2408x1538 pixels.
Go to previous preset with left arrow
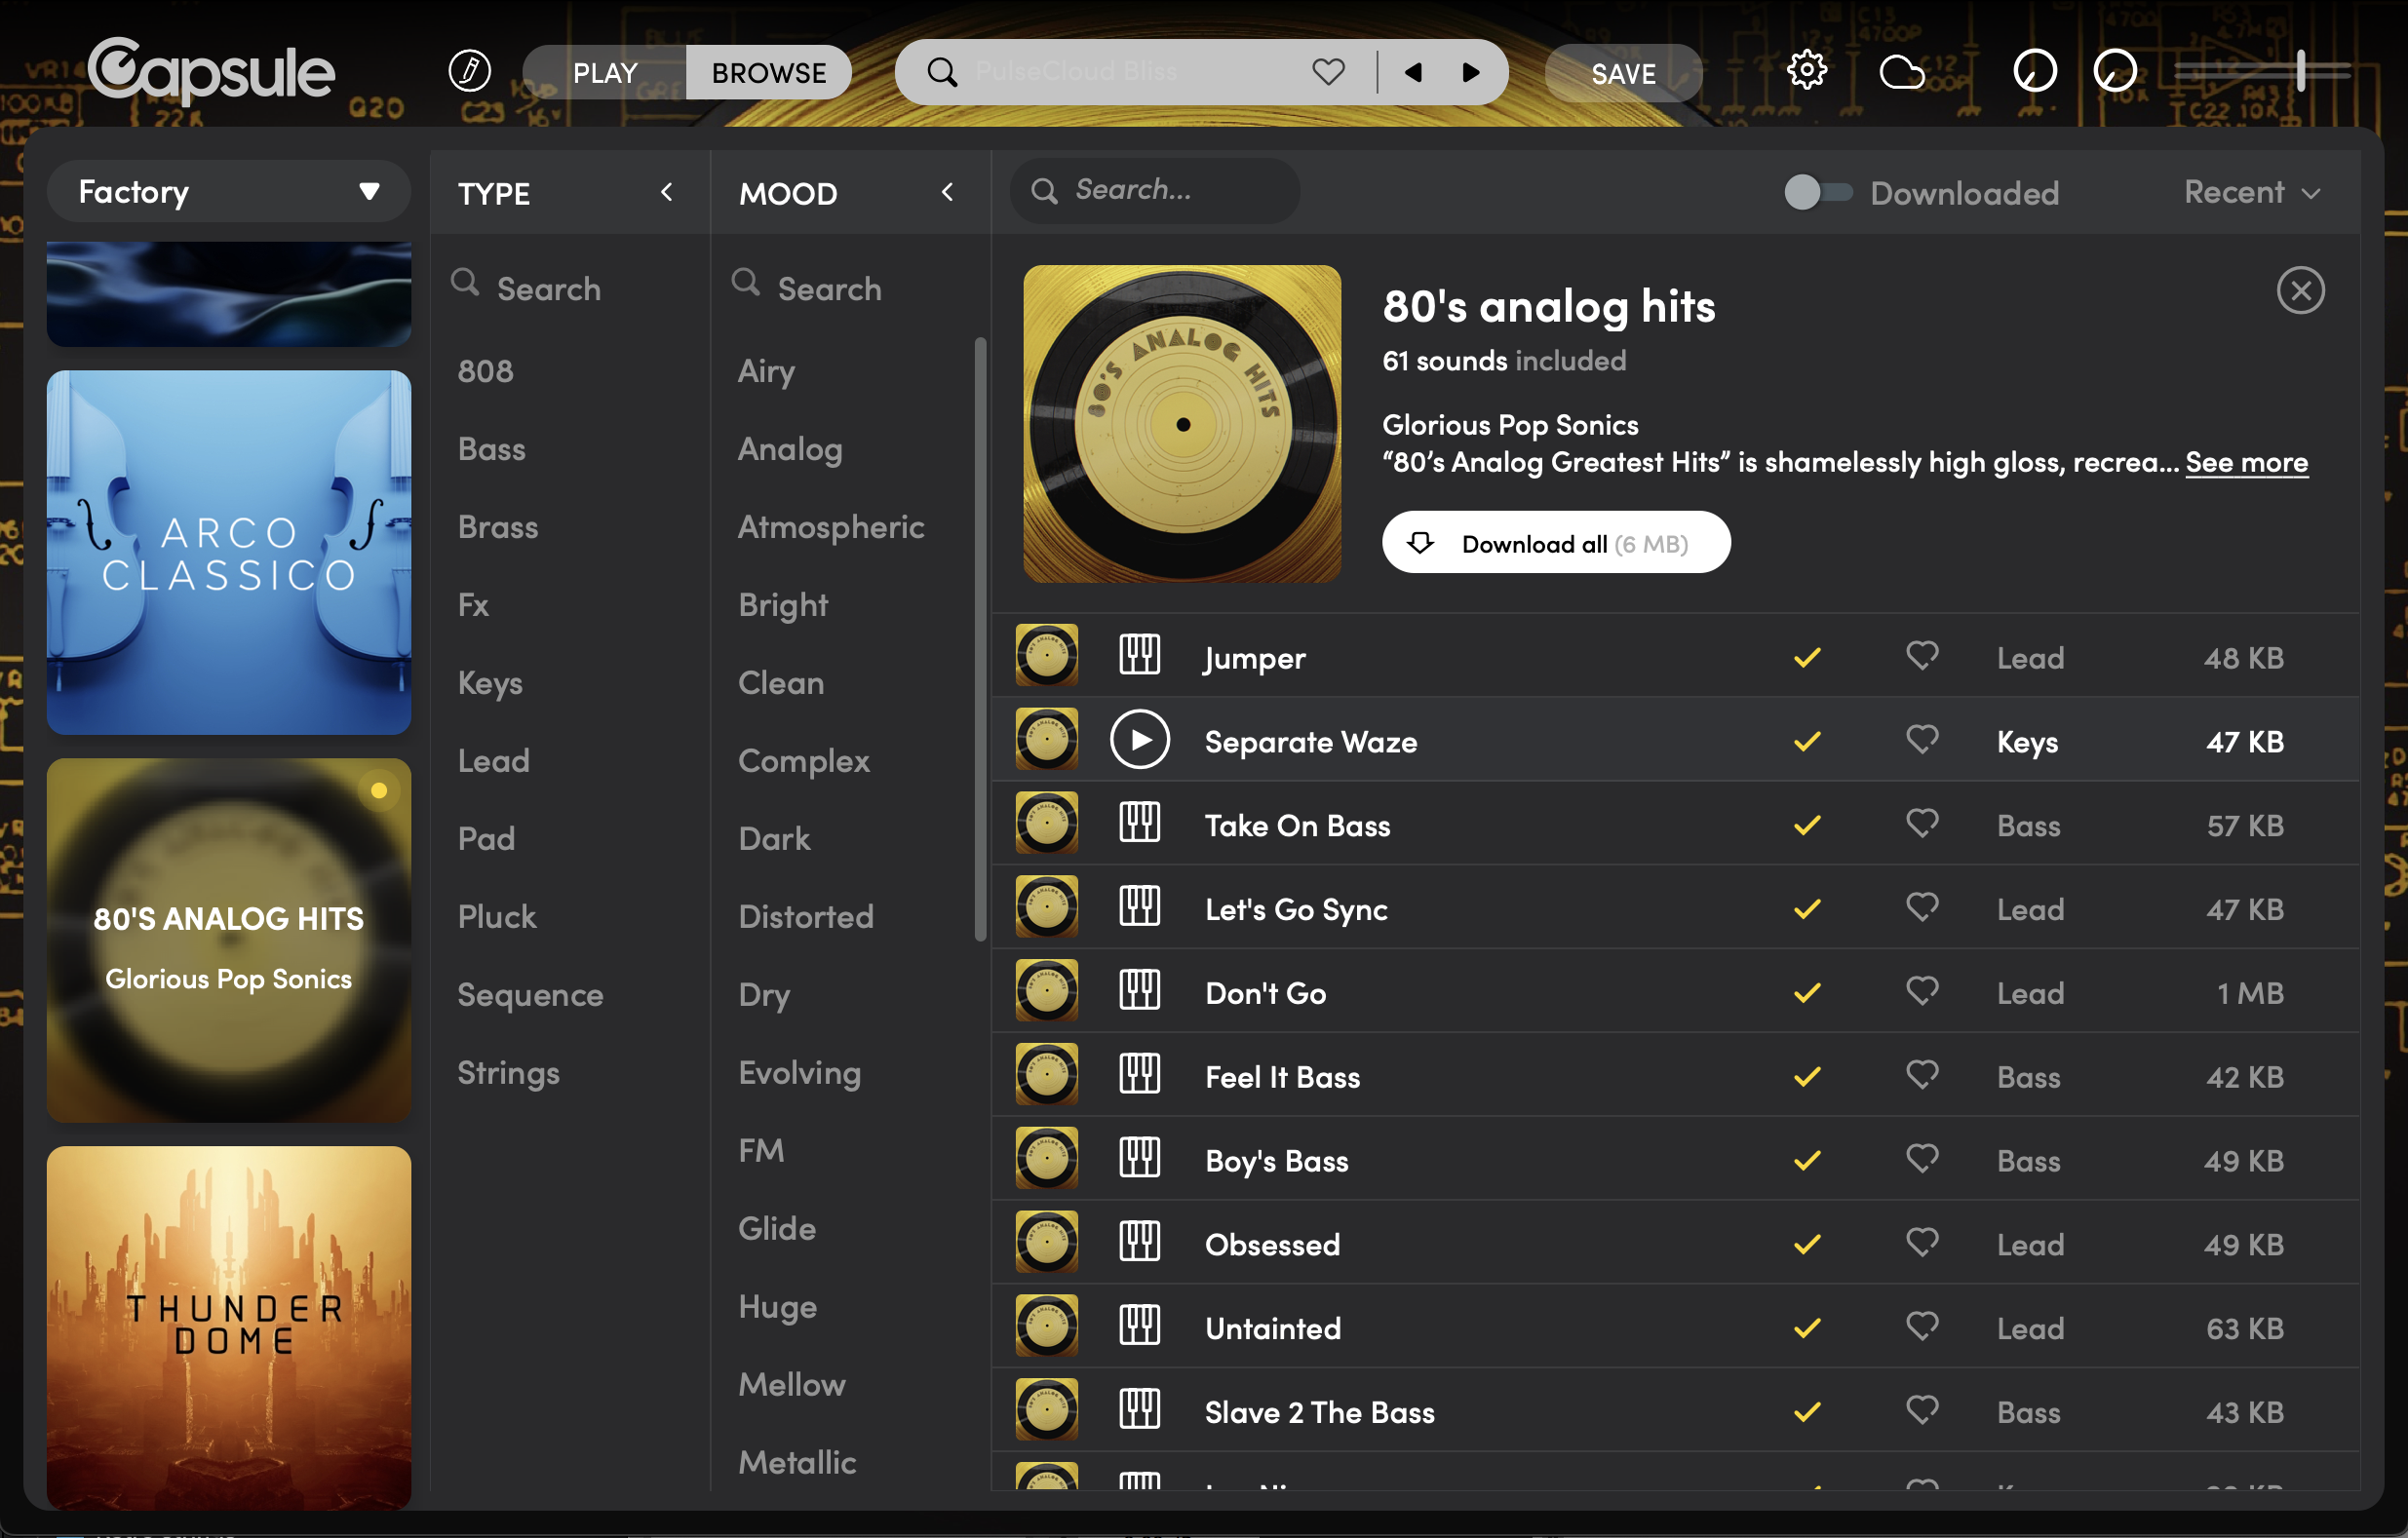pos(1413,72)
